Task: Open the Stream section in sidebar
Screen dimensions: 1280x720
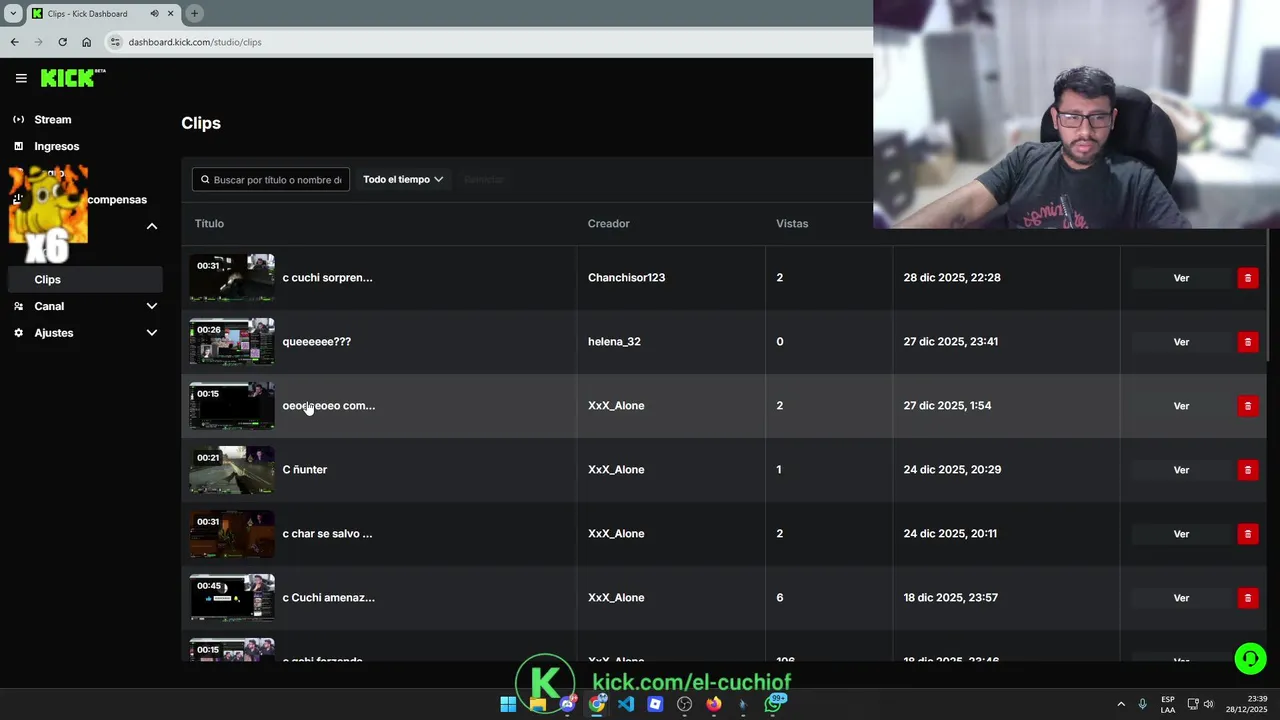Action: coord(53,120)
